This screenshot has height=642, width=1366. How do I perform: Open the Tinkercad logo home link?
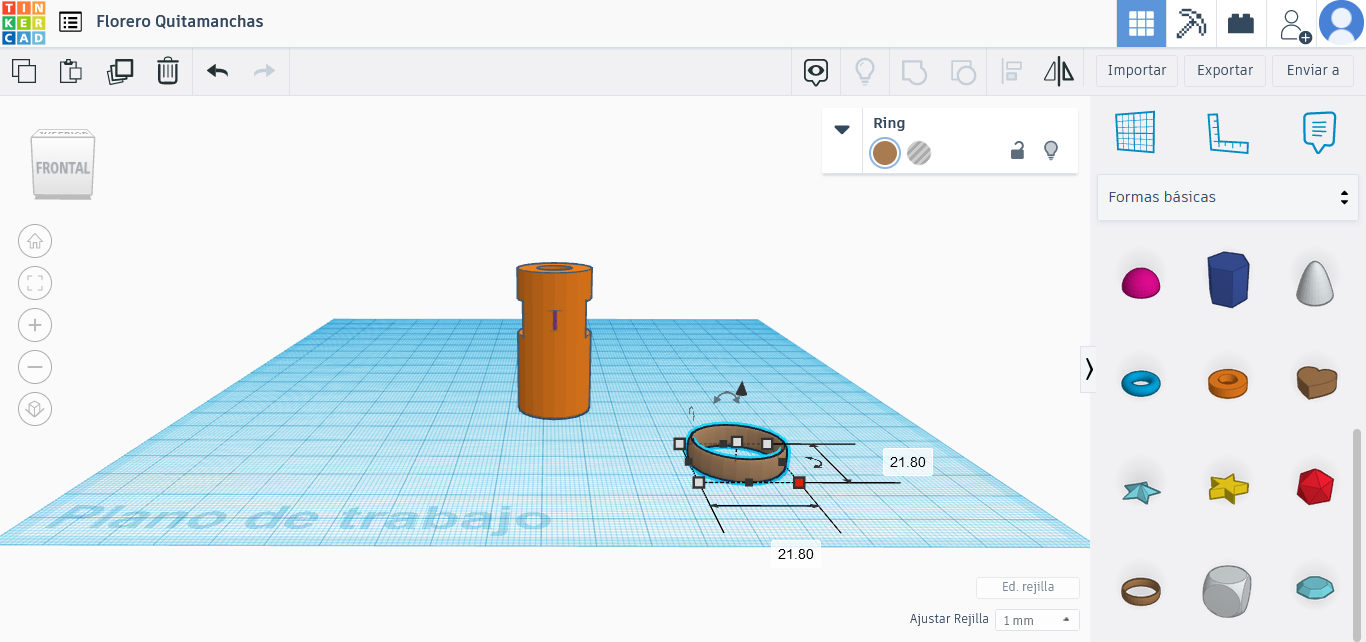coord(23,23)
